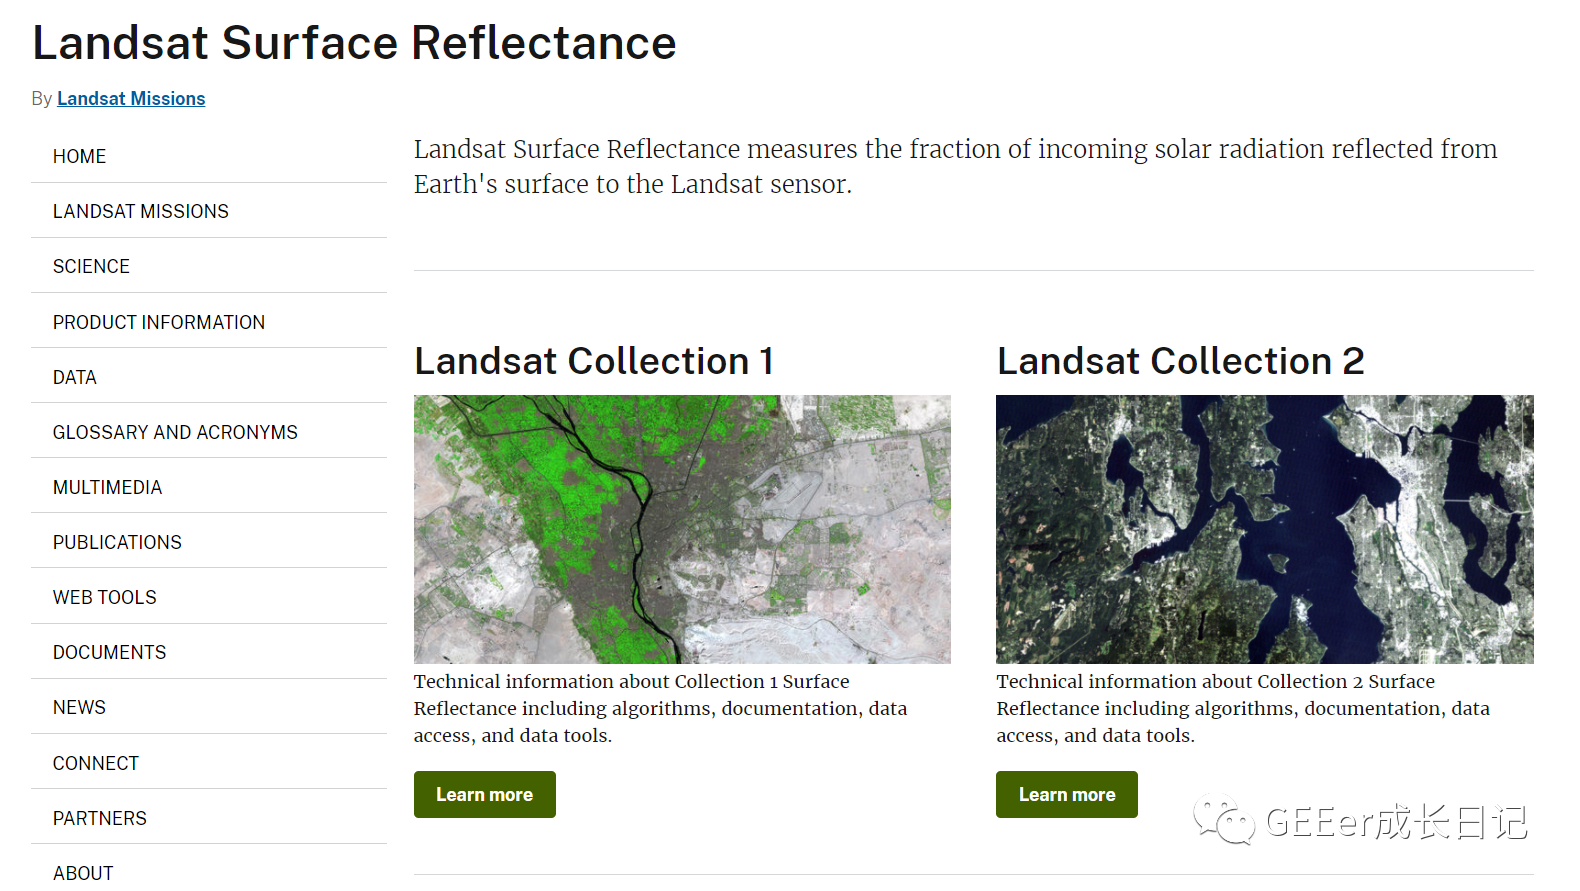View the PARTNERS page
Viewport: 1580px width, 891px height.
[x=100, y=817]
